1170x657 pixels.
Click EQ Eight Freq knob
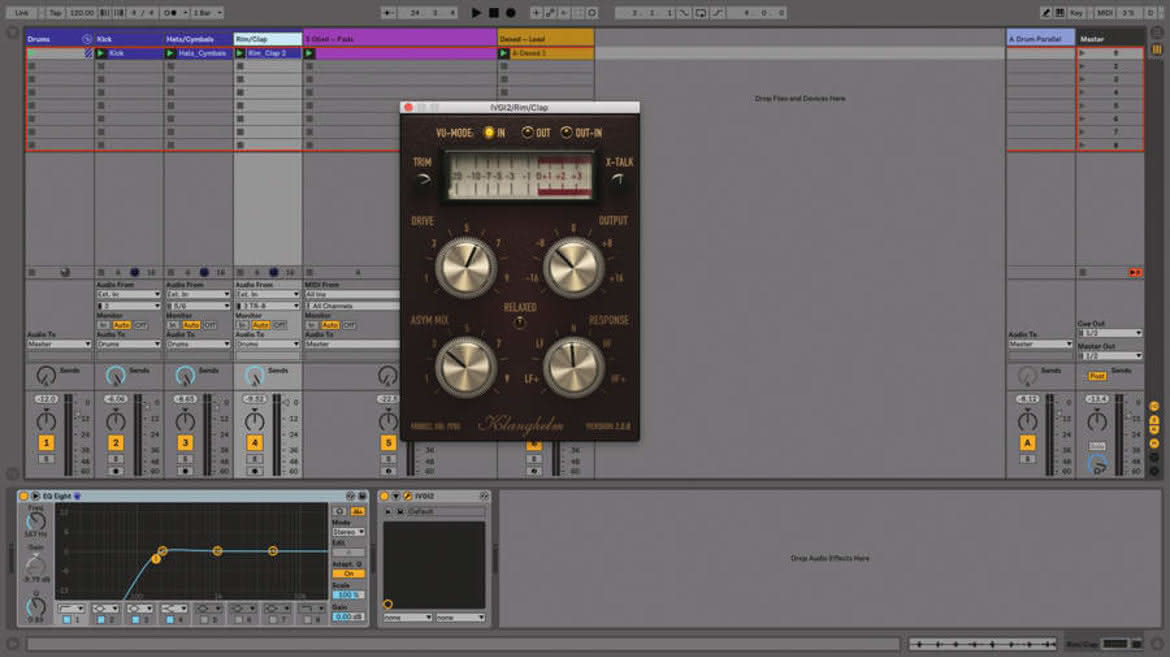pos(36,521)
